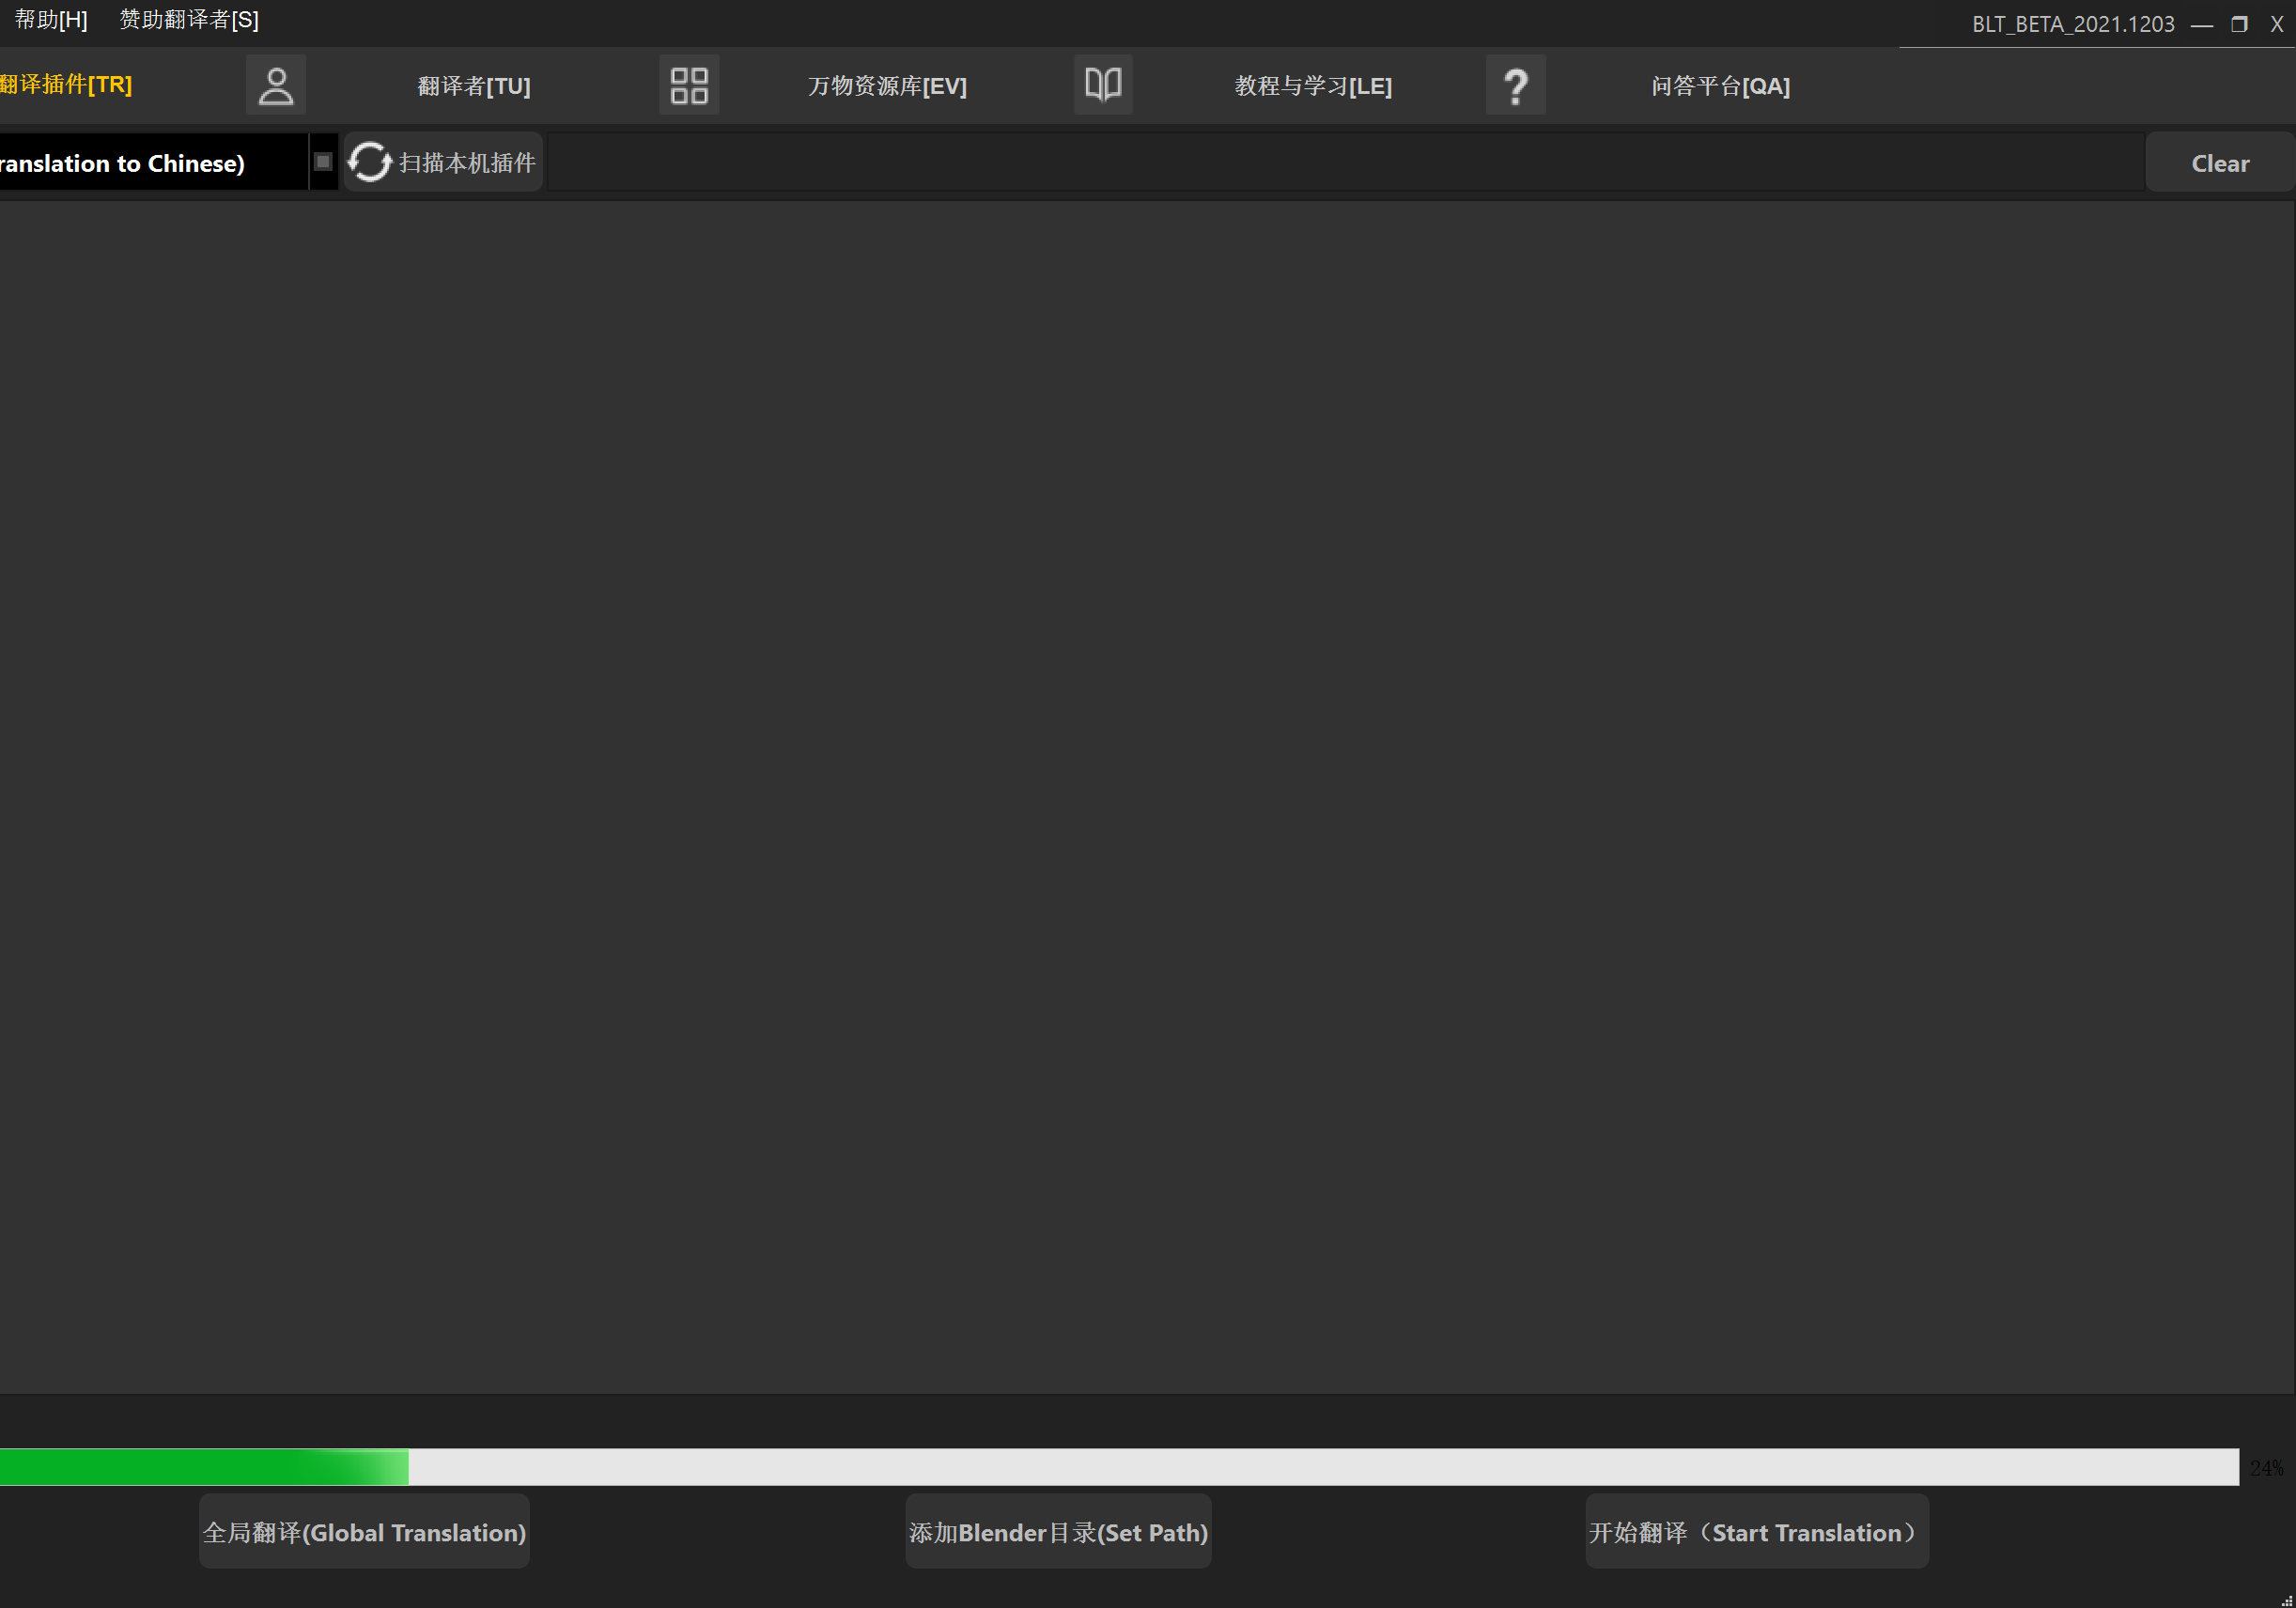Switch to the 翻译者[TU] tab
The height and width of the screenshot is (1608, 2296).
[x=474, y=86]
